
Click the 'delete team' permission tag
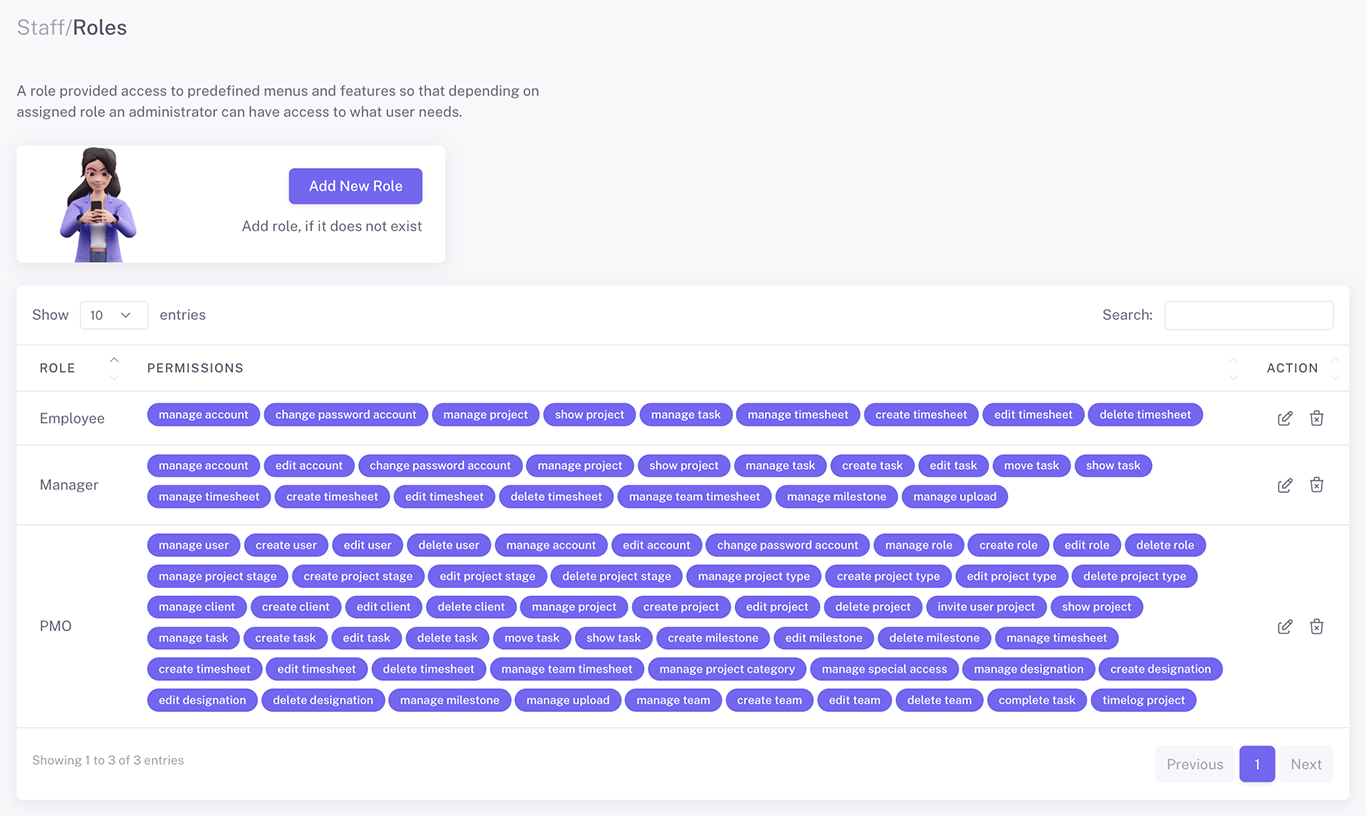[939, 700]
